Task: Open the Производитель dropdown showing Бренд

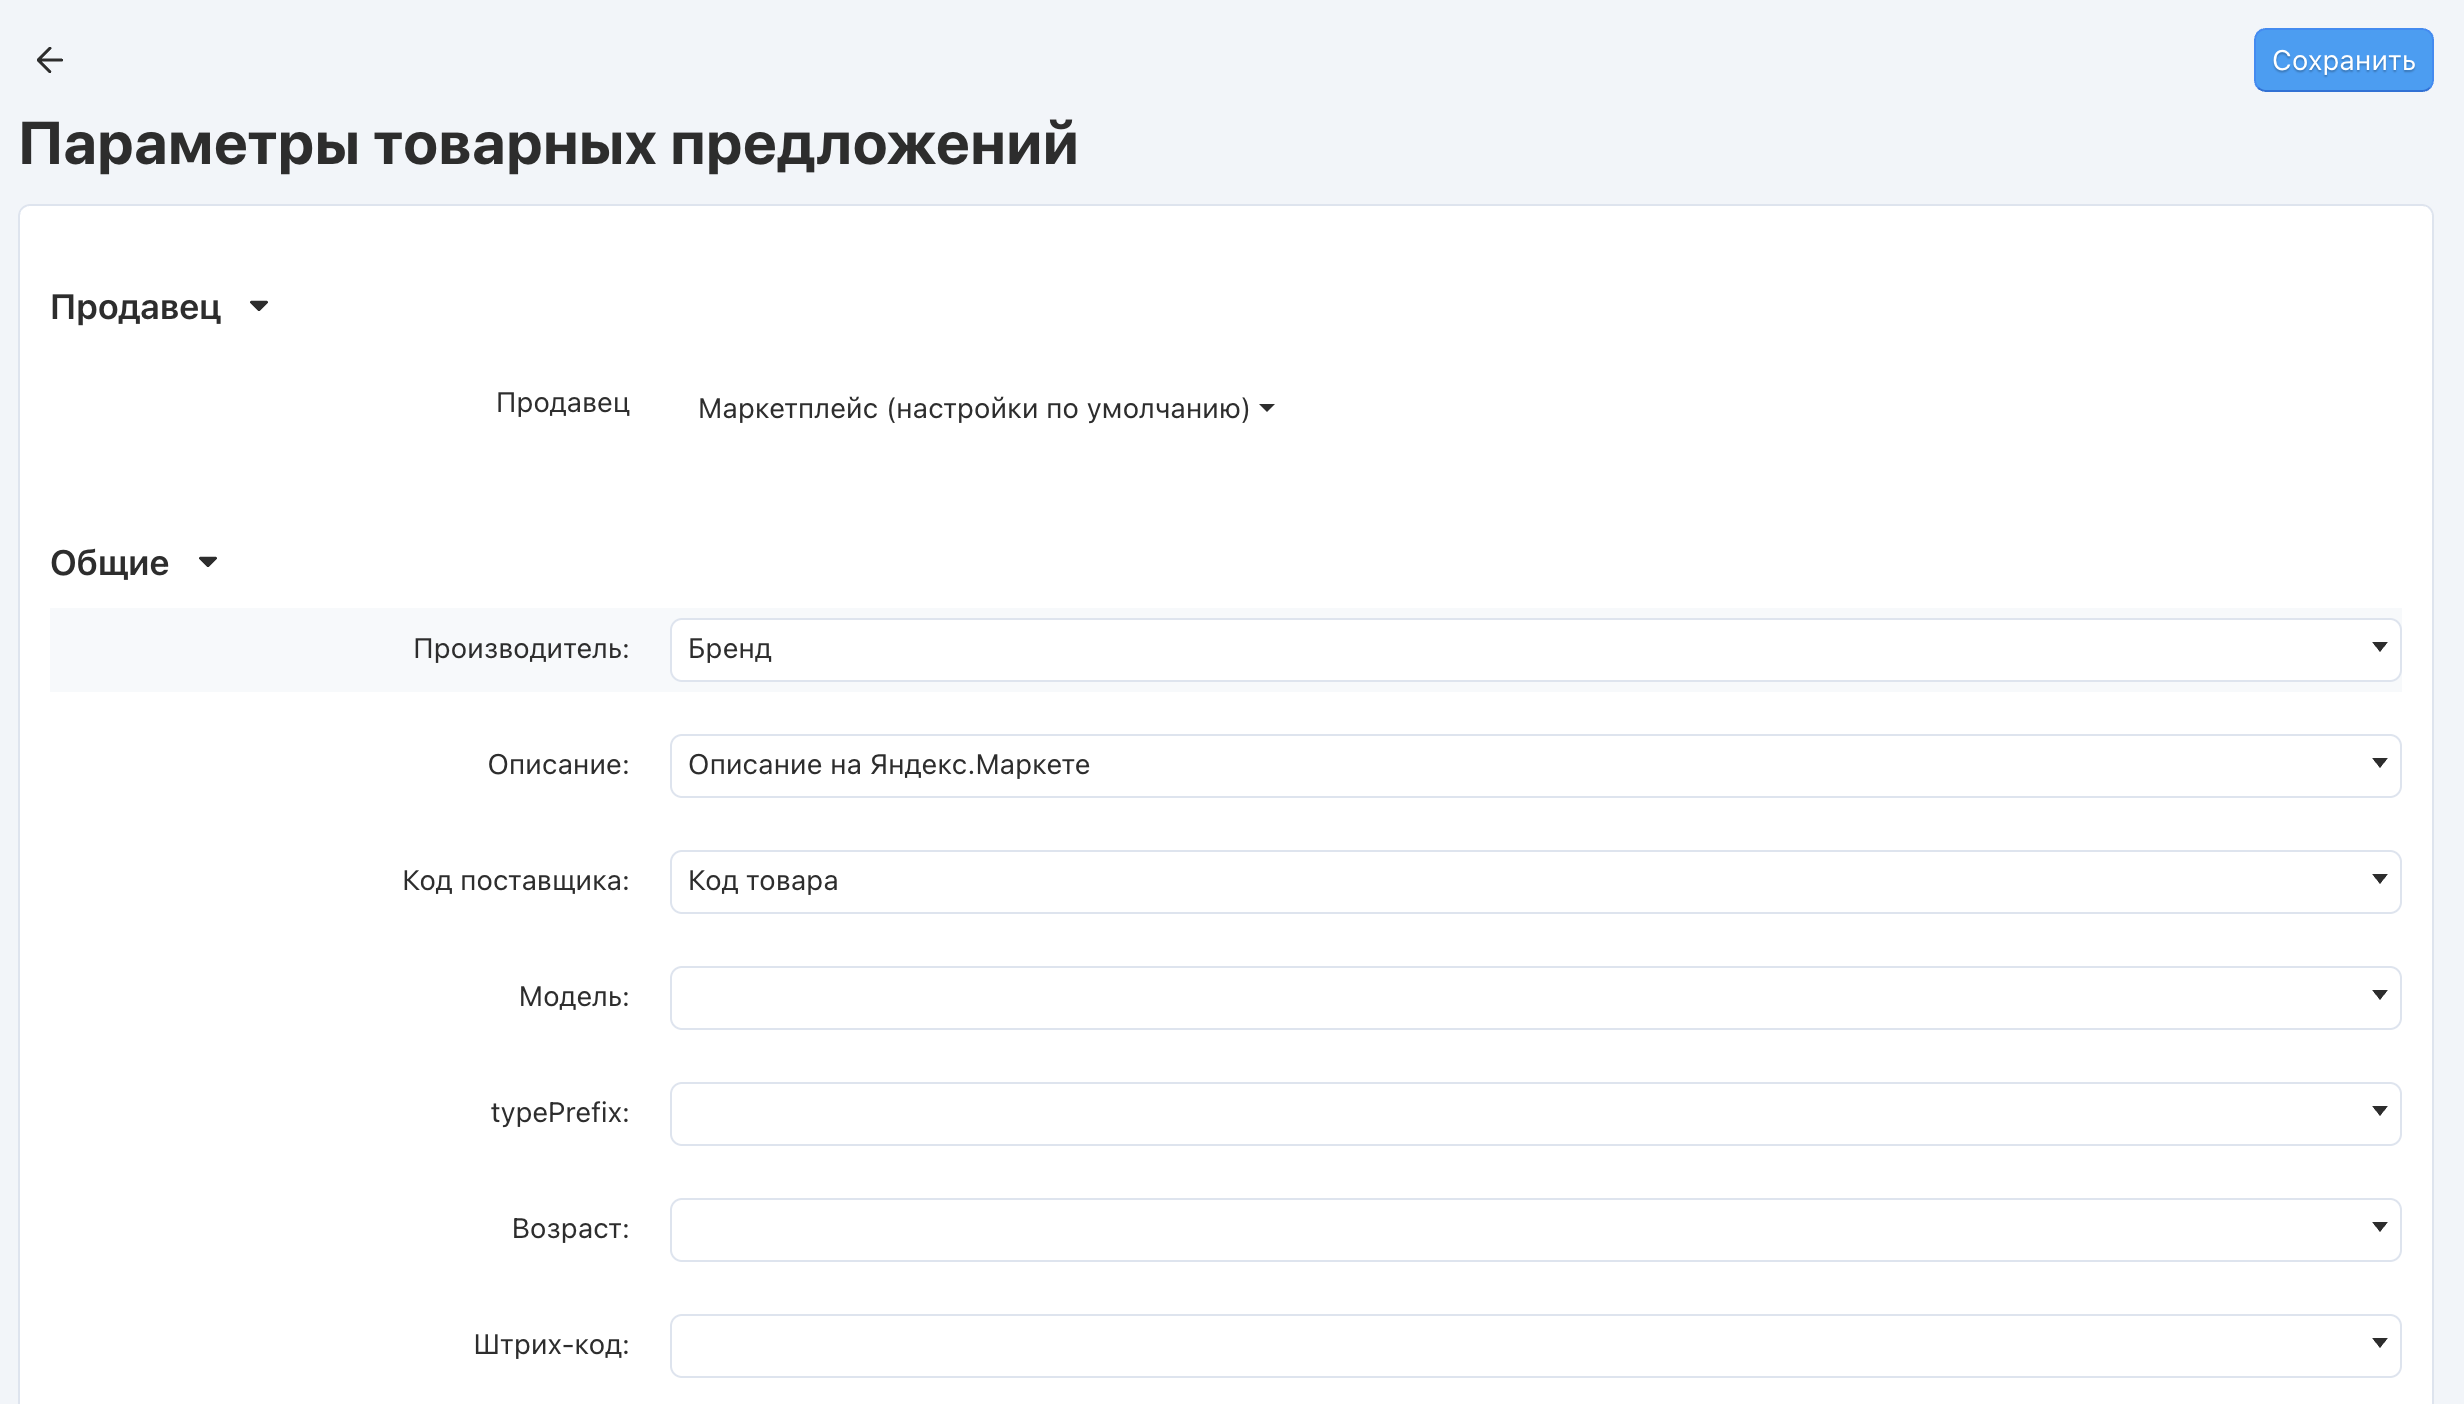Action: pos(1534,649)
